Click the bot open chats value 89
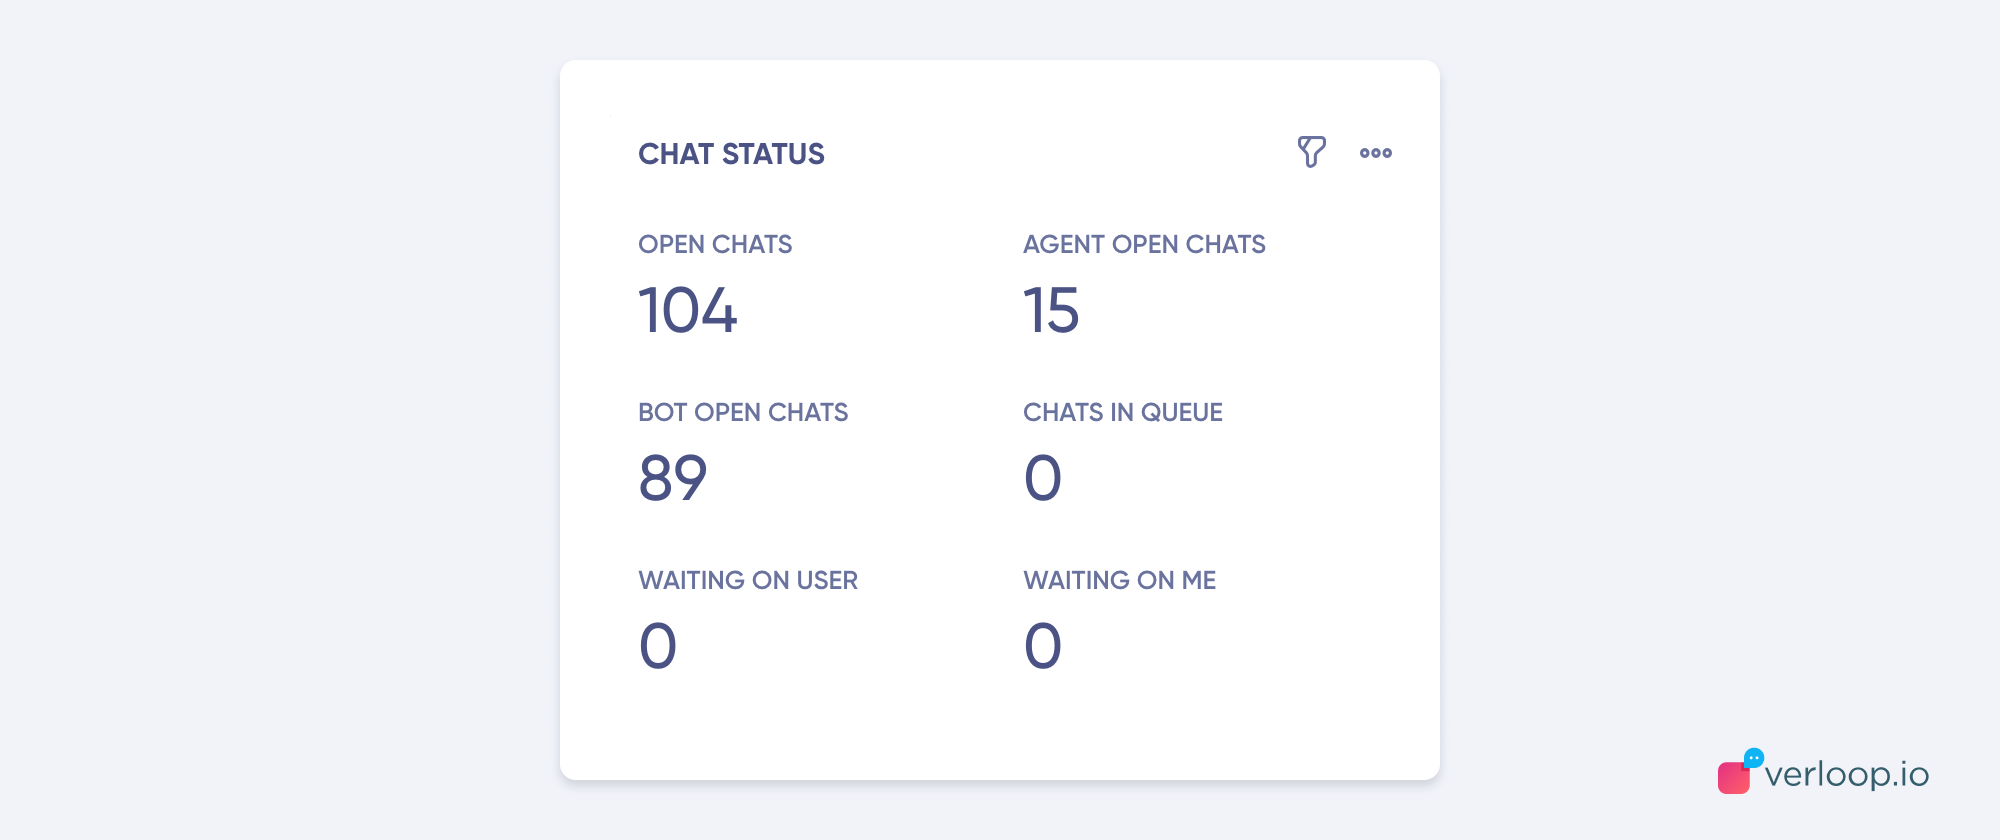The image size is (2000, 840). (673, 478)
